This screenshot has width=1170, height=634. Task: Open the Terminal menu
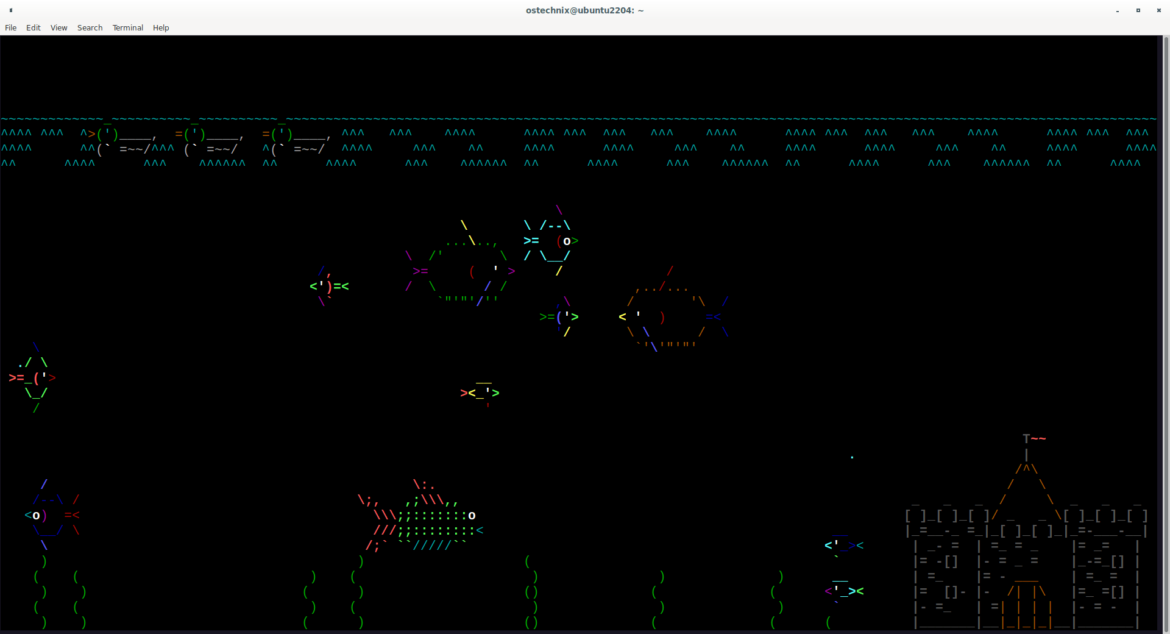point(127,28)
